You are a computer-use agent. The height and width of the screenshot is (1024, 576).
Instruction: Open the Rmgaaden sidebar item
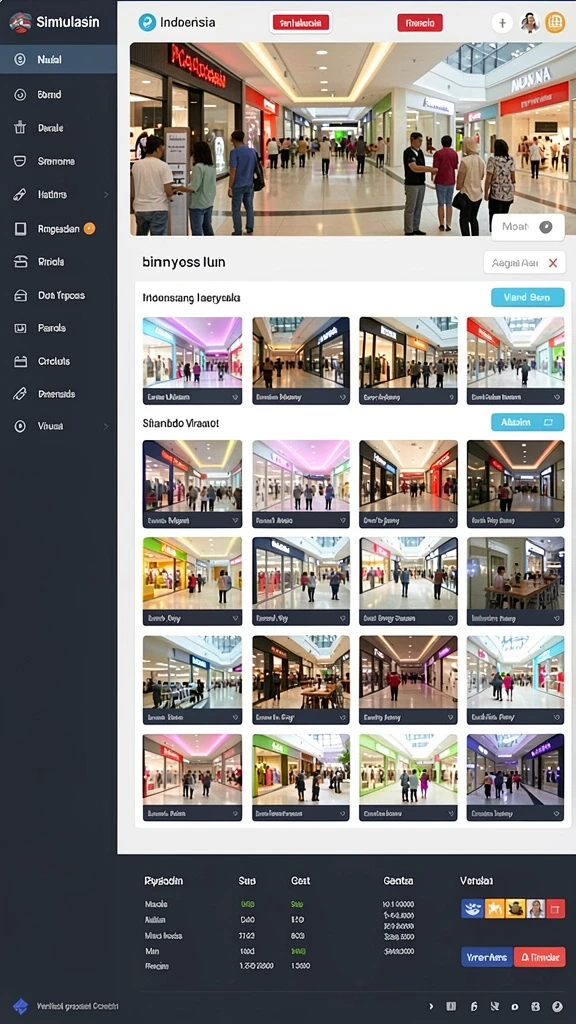[x=58, y=229]
